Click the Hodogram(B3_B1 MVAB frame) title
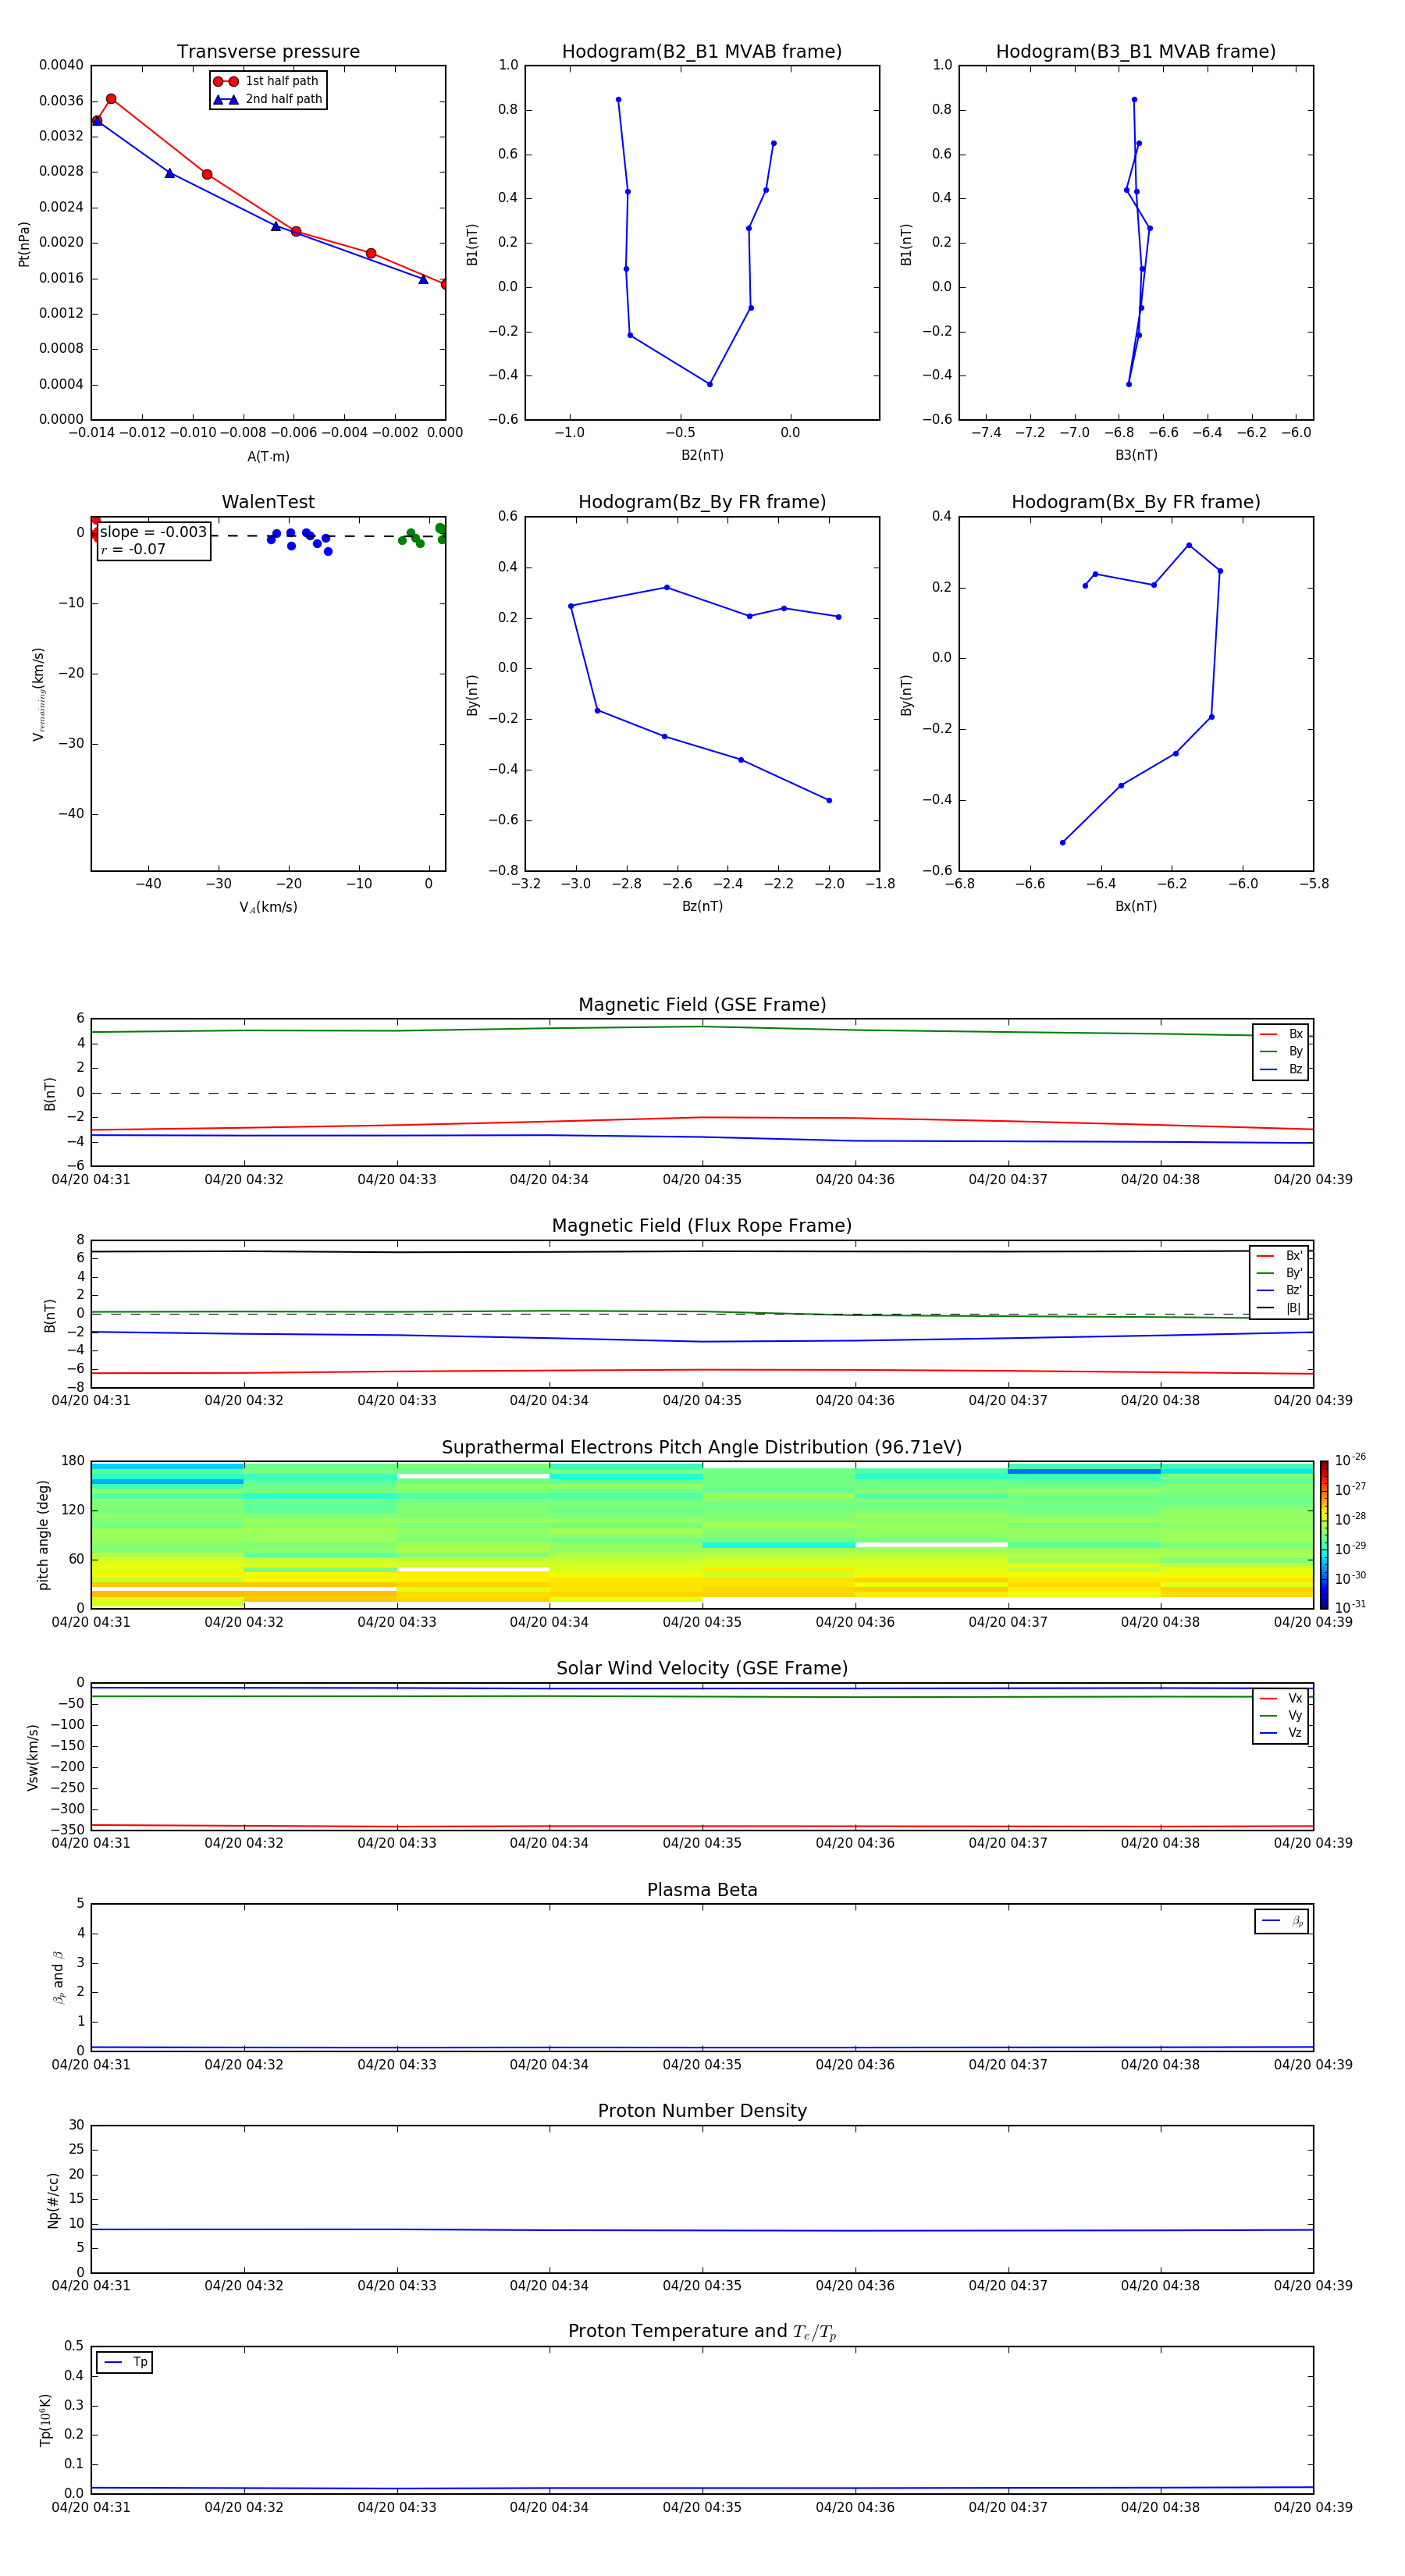The width and height of the screenshot is (1405, 2576). 1136,52
